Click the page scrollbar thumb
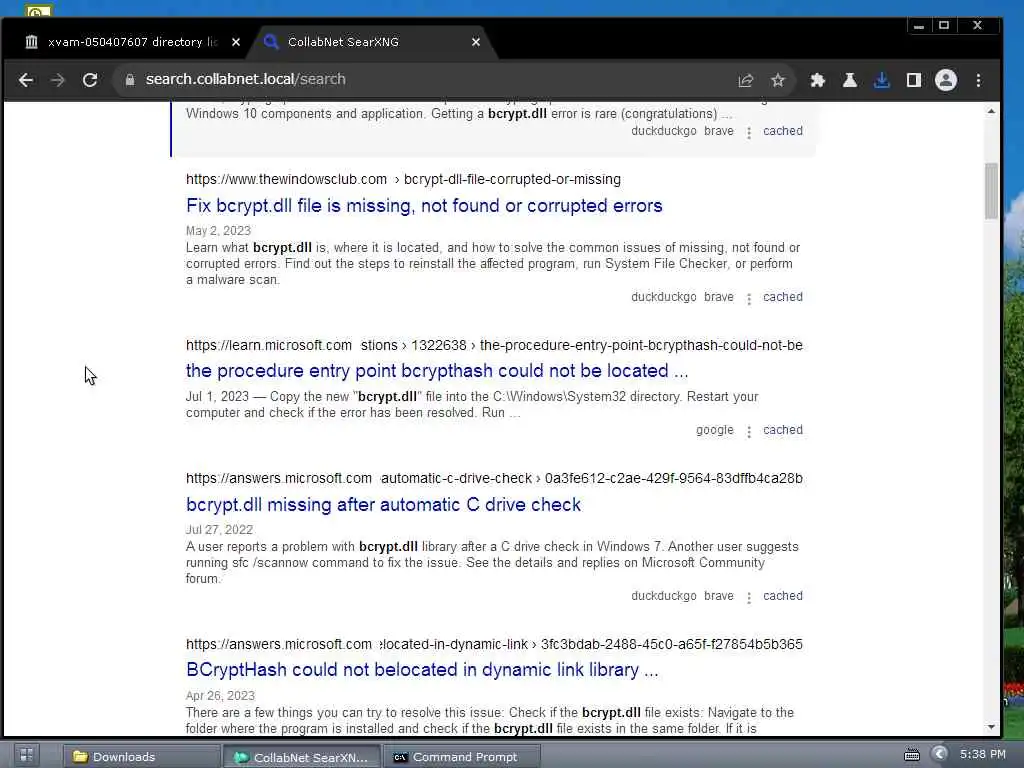This screenshot has width=1024, height=768. tap(991, 191)
